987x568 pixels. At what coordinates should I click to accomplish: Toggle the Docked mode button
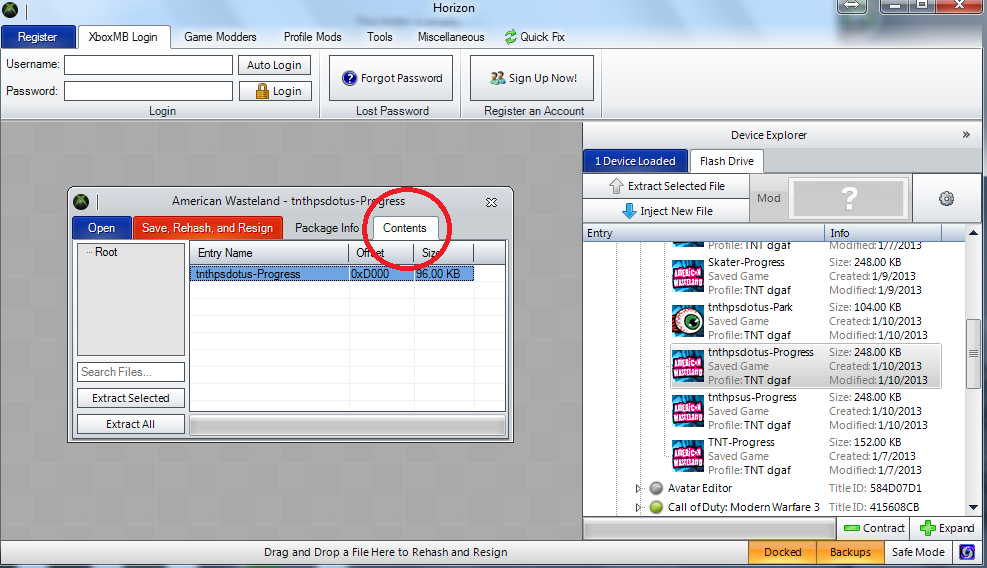[782, 551]
